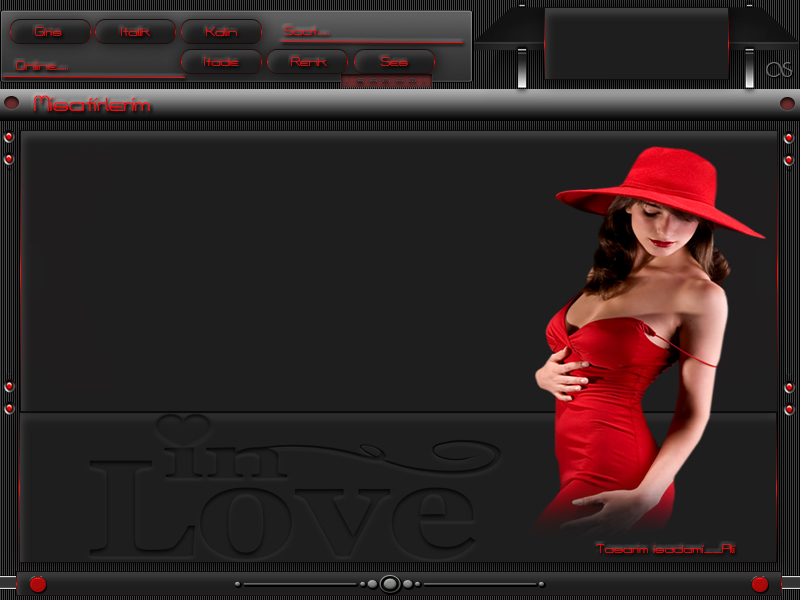The width and height of the screenshot is (800, 600).
Task: Click the topmost red stud on left edge
Action: click(x=9, y=137)
